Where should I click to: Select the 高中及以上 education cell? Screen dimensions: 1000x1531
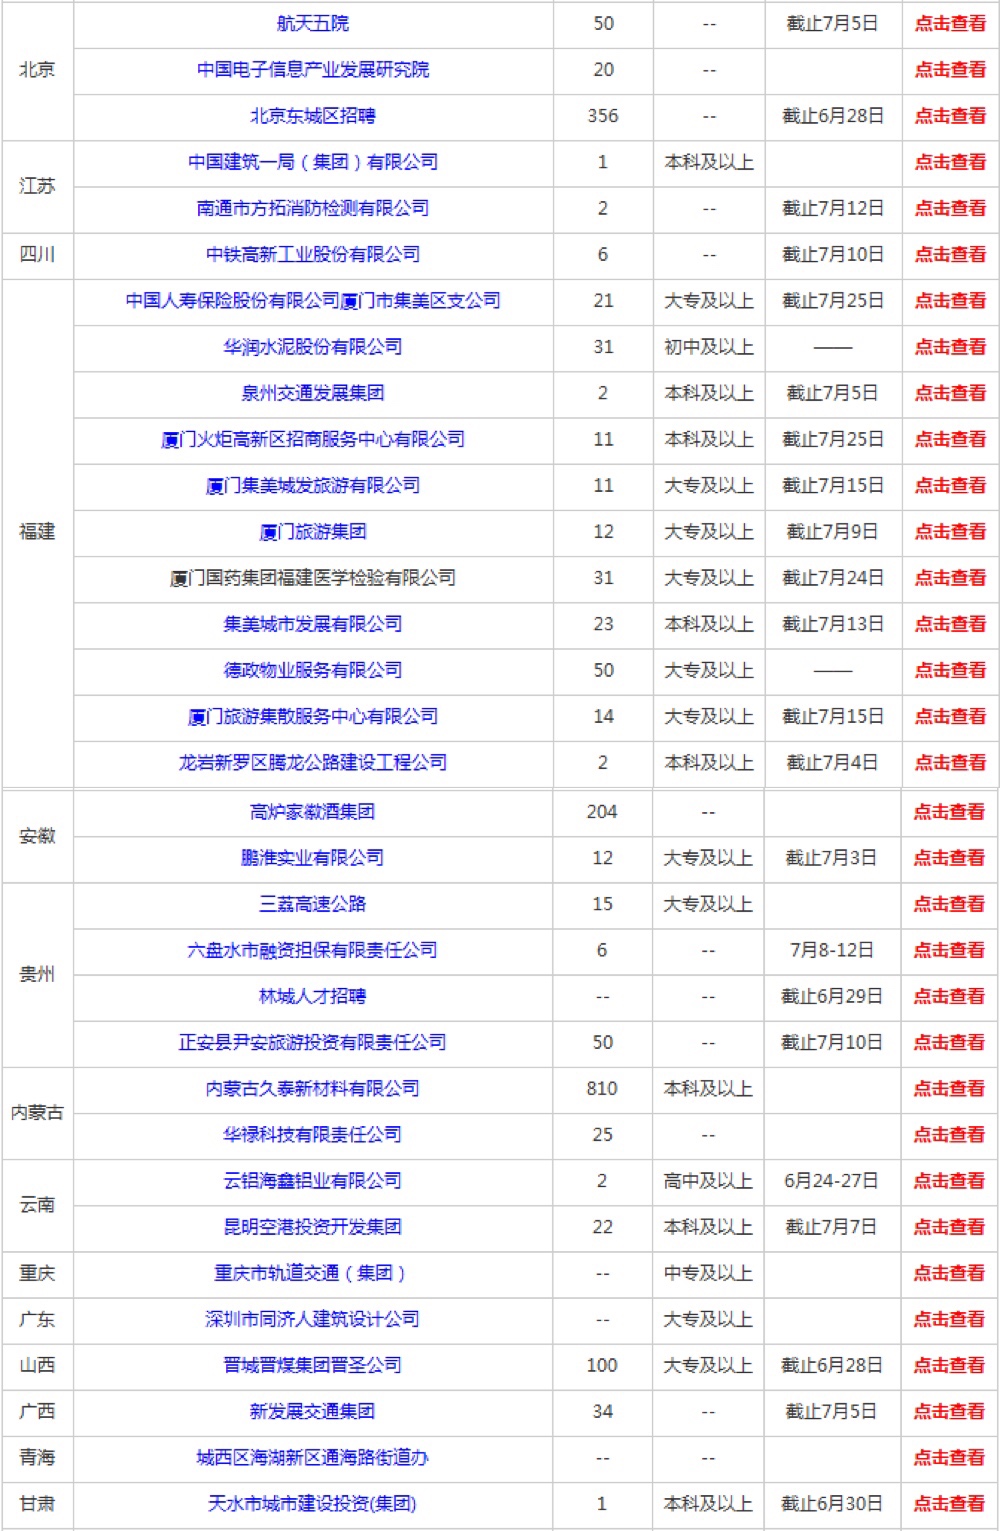[708, 1180]
